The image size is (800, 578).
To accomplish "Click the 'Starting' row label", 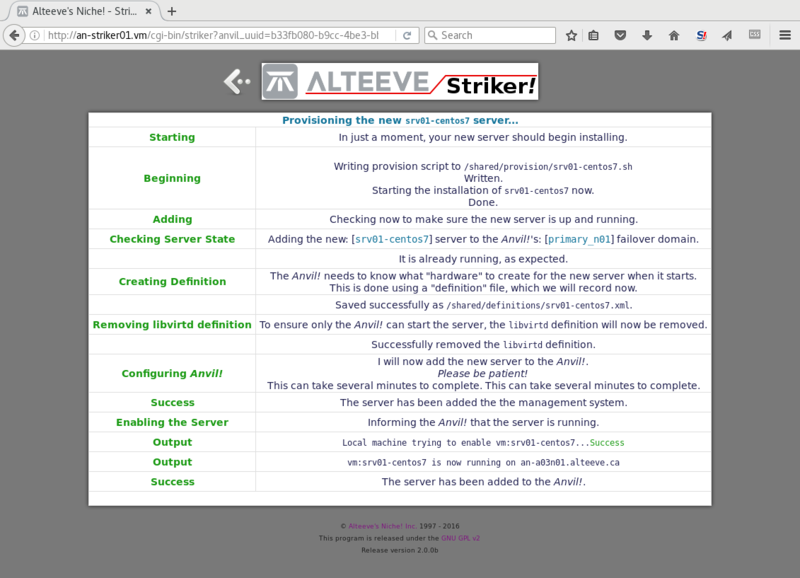I will point(172,137).
